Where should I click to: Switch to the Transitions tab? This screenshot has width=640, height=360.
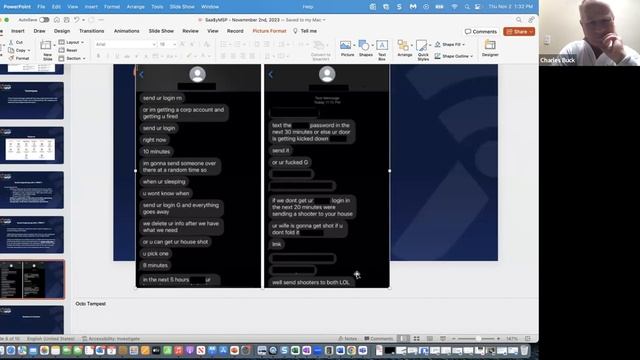(x=91, y=31)
